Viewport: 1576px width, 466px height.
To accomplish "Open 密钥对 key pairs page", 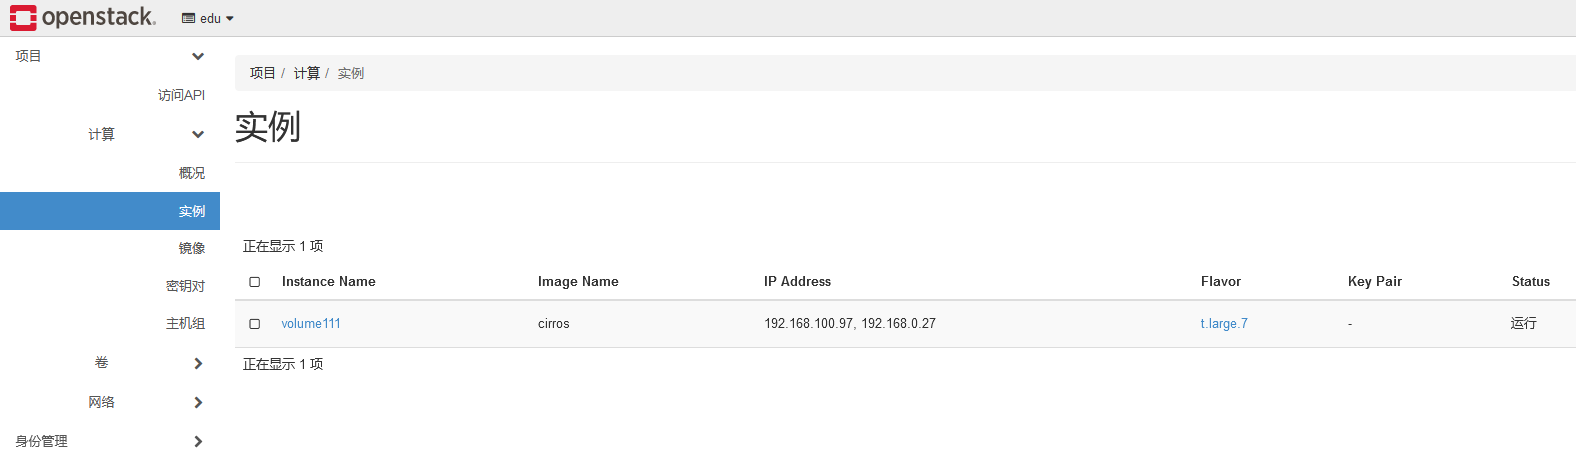I will coord(185,286).
